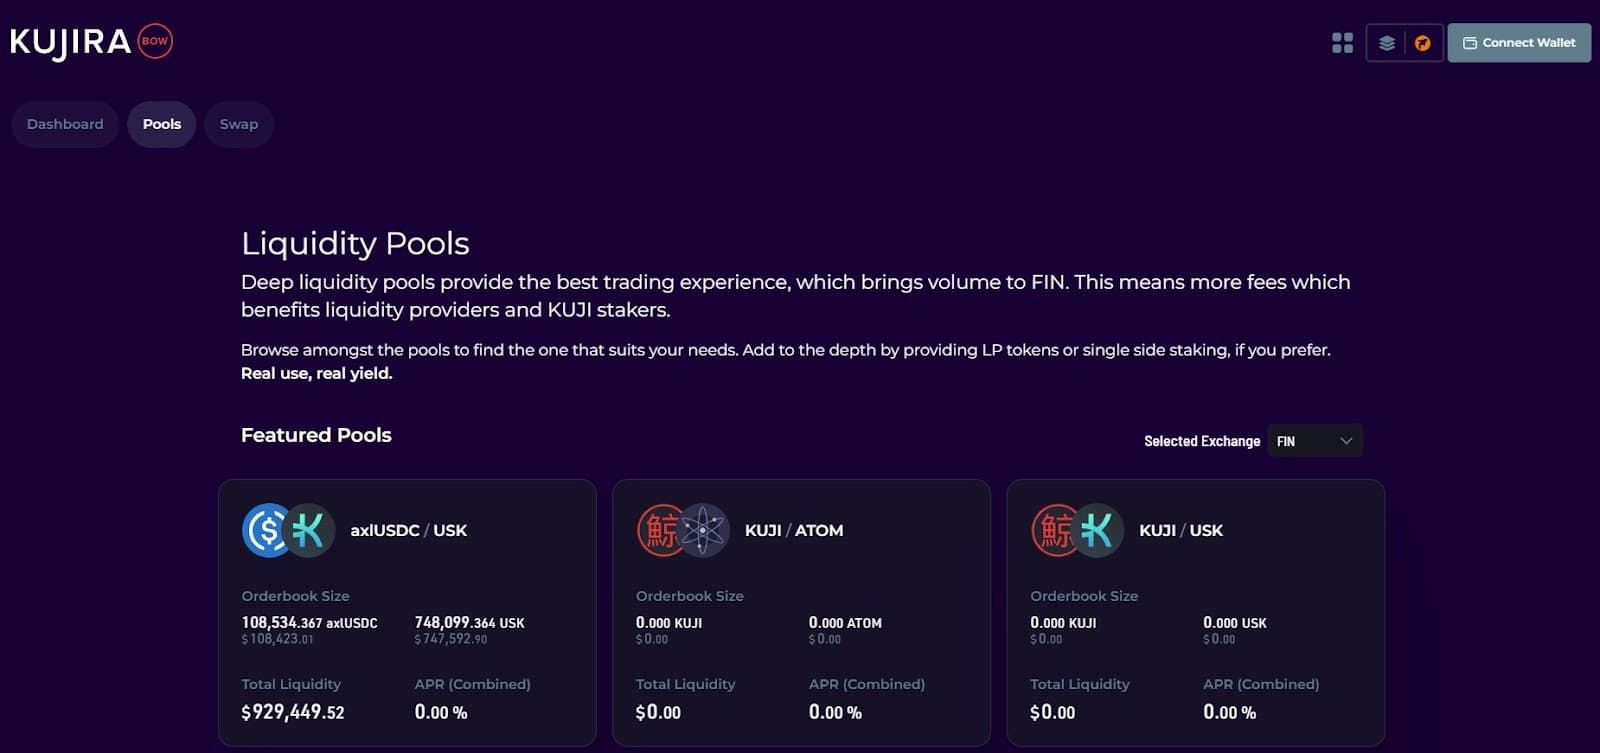Viewport: 1600px width, 753px height.
Task: Open the Swap tab
Action: click(239, 124)
